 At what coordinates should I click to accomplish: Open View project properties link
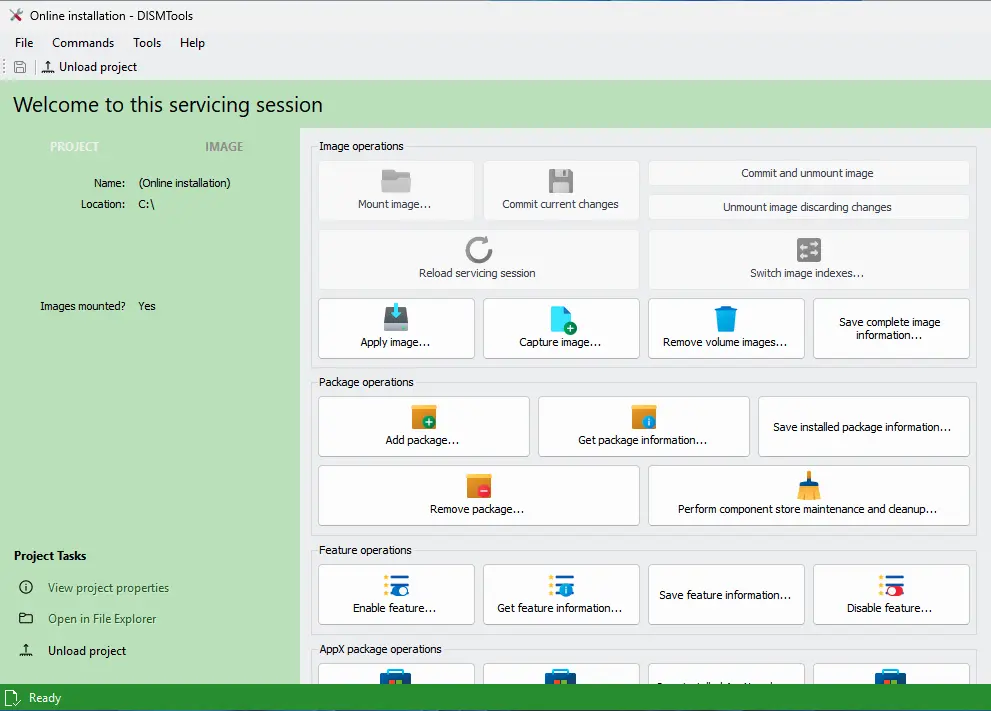[109, 588]
